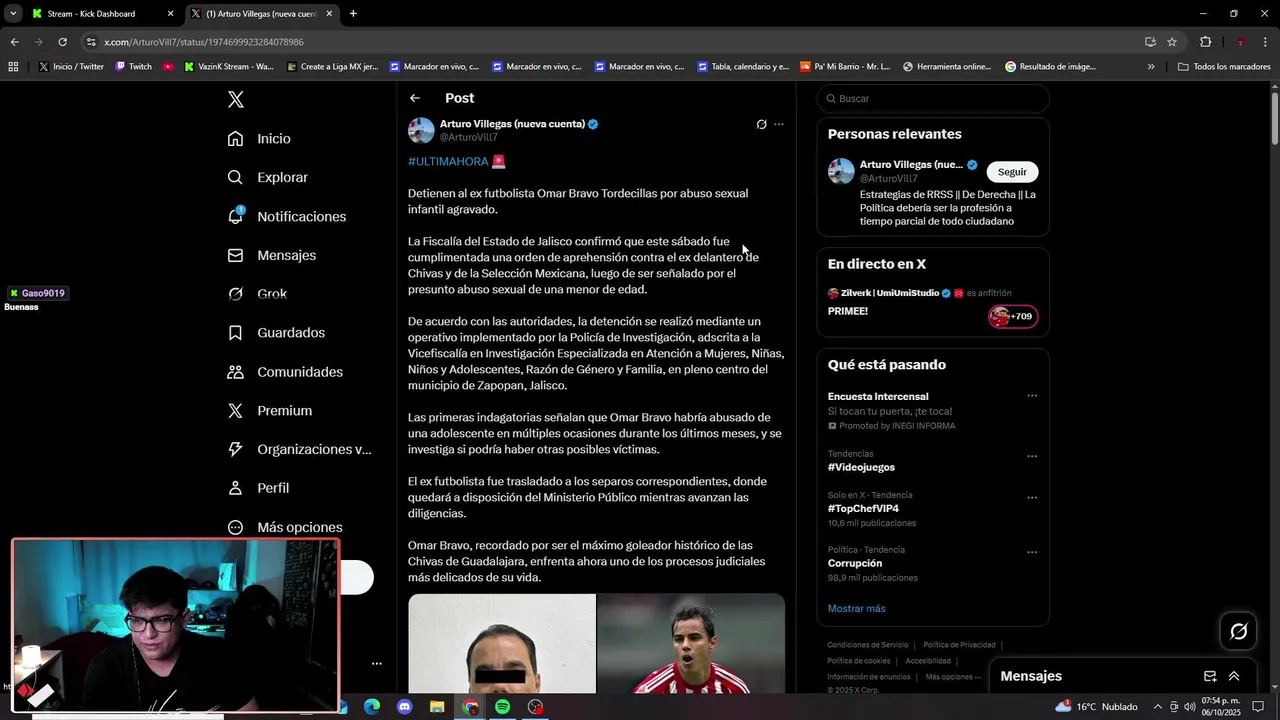Click the #ULTIMAHORA hashtag
This screenshot has width=1280, height=720.
448,161
